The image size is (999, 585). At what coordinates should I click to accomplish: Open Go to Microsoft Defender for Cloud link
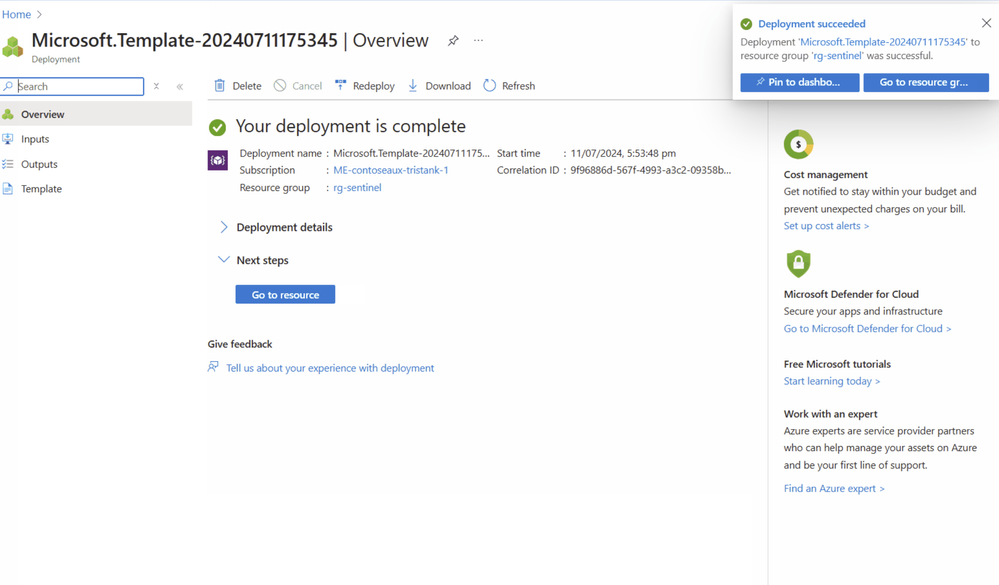pyautogui.click(x=867, y=328)
